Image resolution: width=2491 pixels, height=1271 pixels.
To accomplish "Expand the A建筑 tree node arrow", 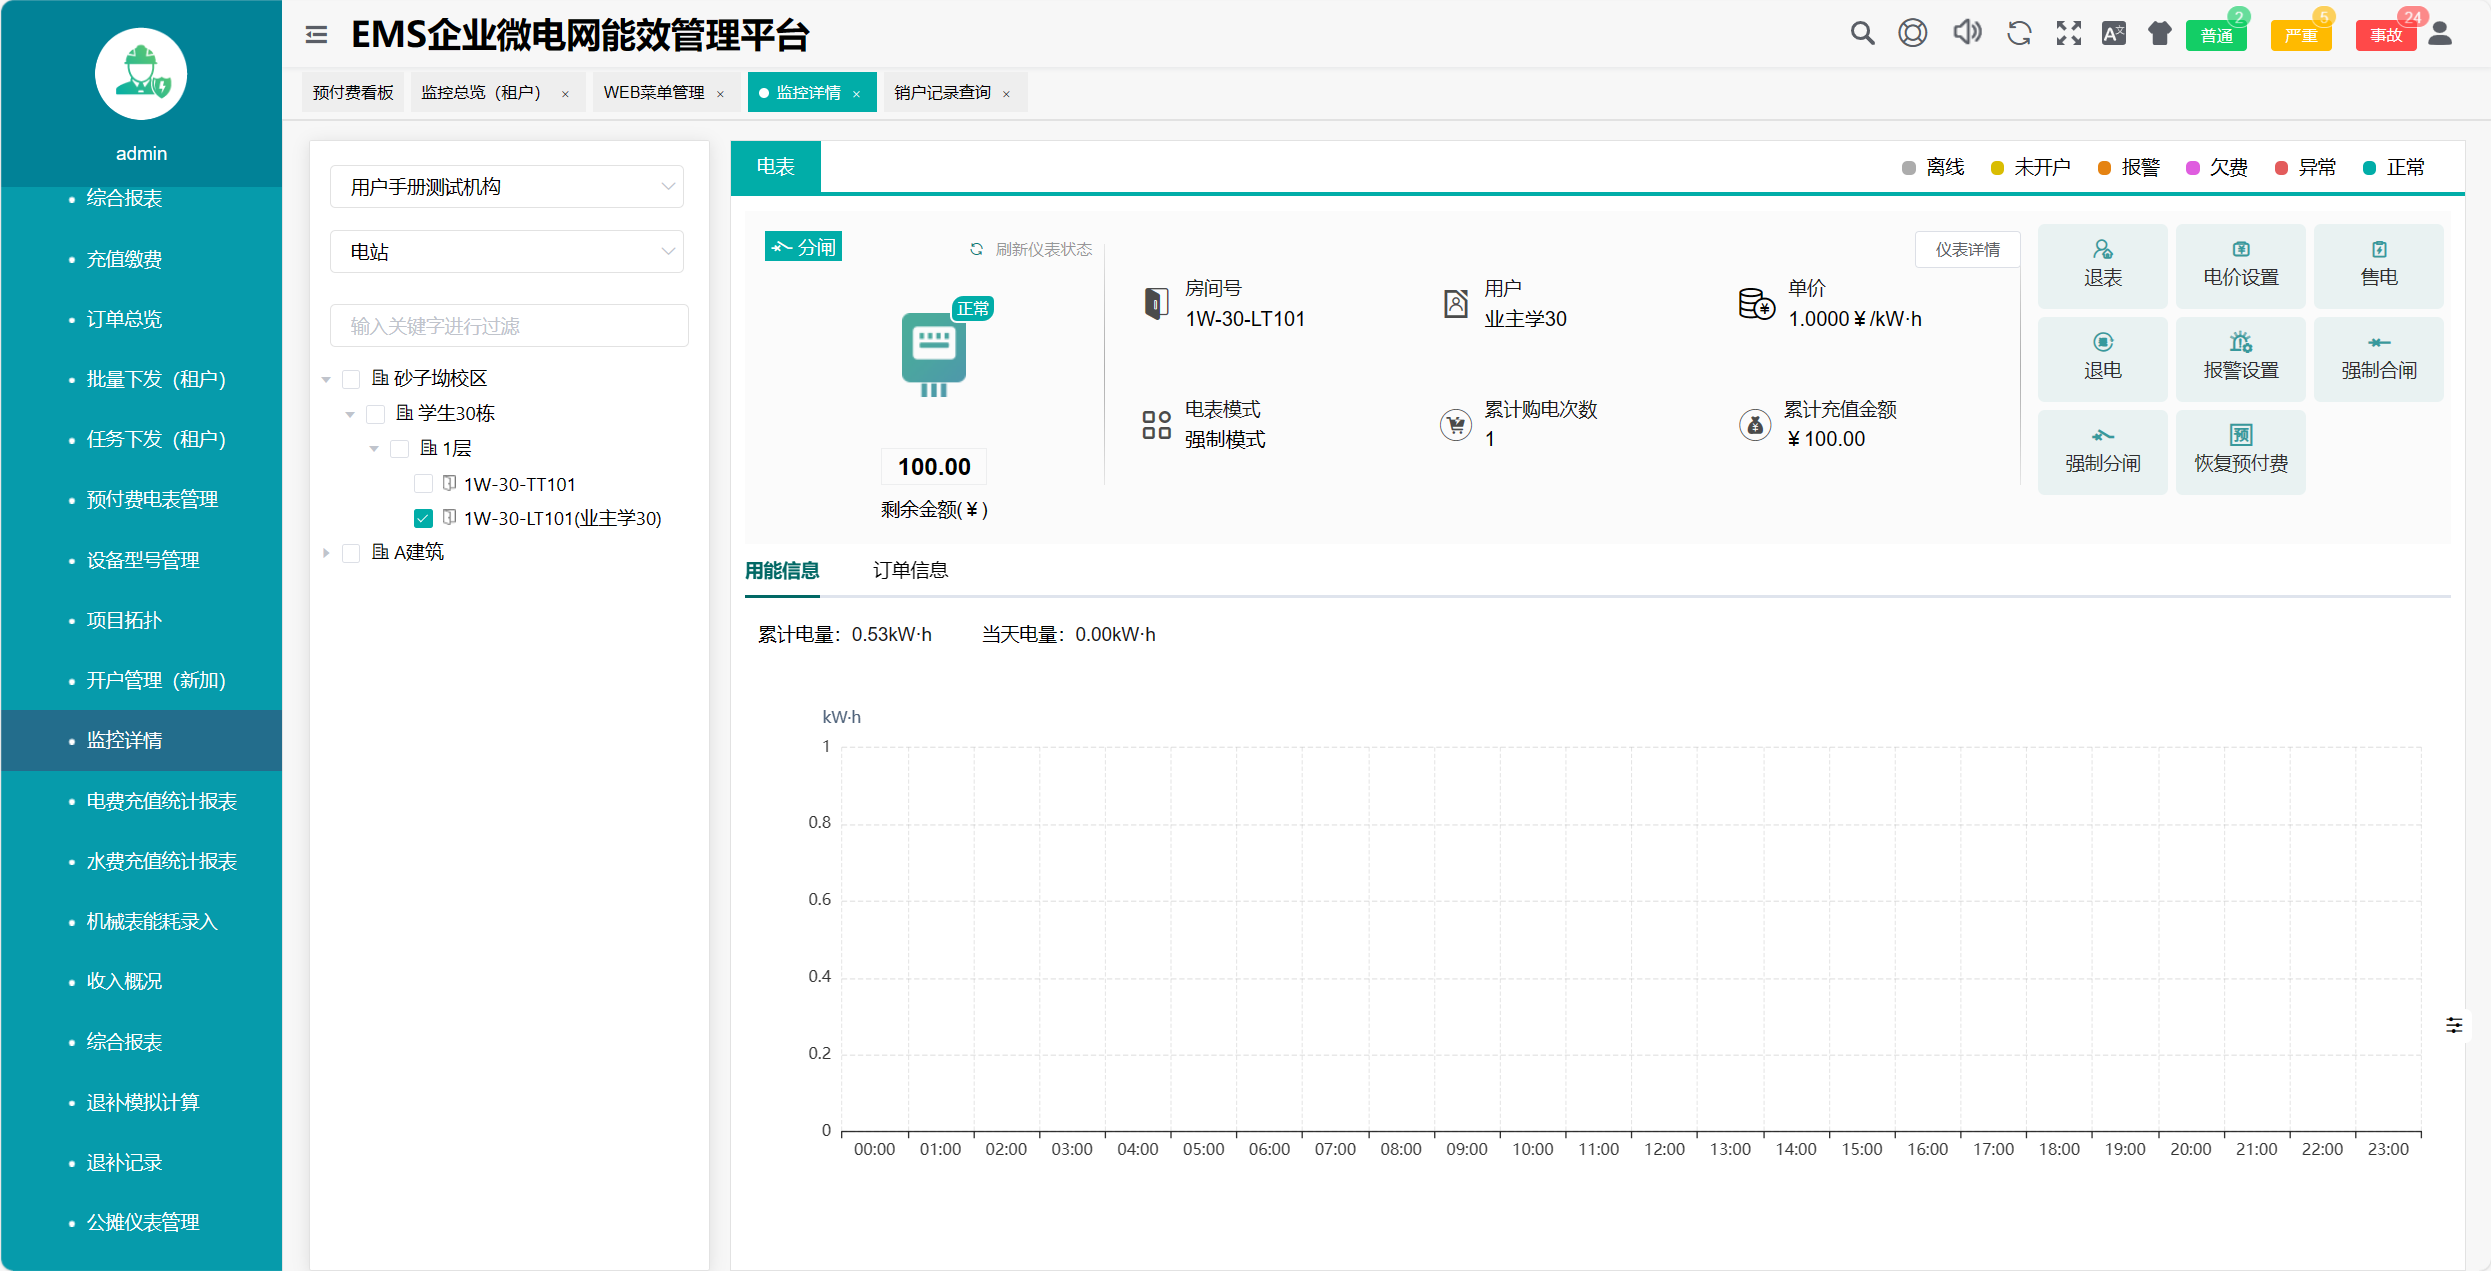I will 326,553.
